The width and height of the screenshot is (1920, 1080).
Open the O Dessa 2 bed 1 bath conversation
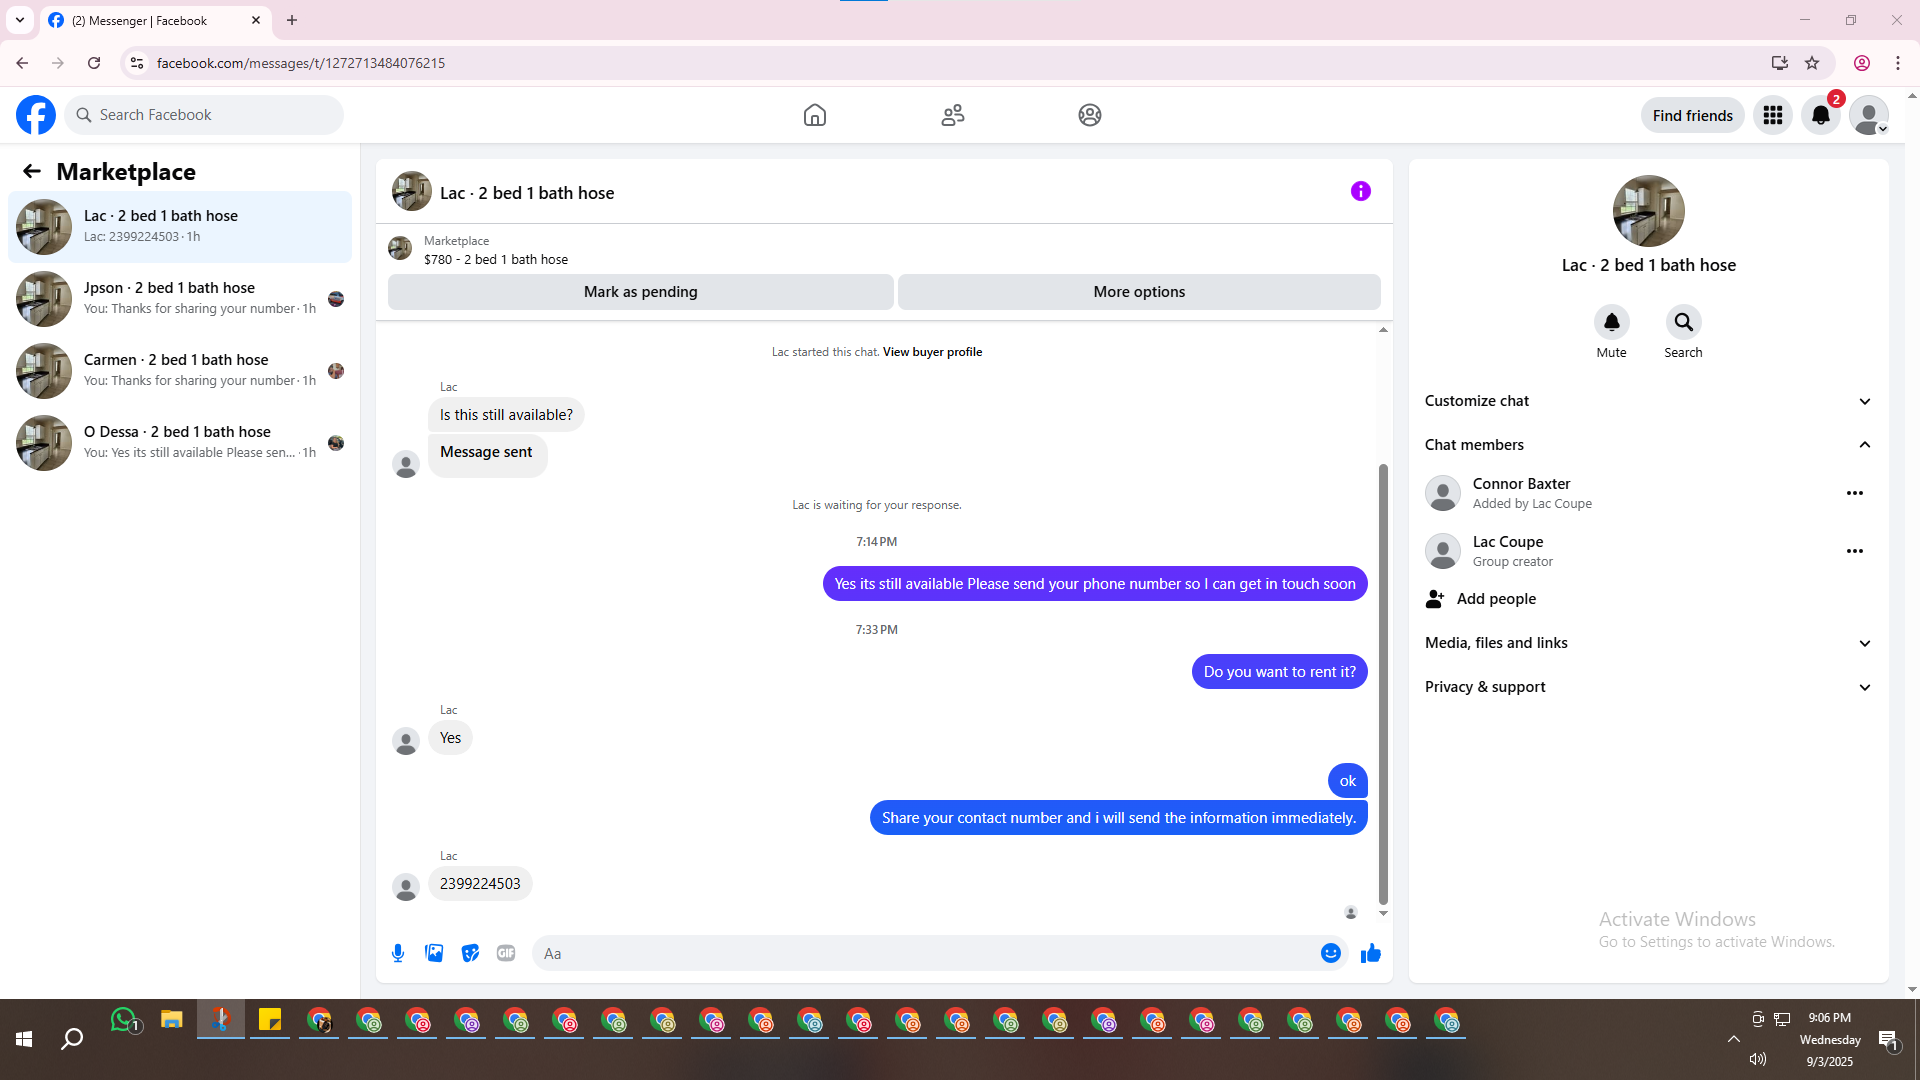click(x=180, y=443)
